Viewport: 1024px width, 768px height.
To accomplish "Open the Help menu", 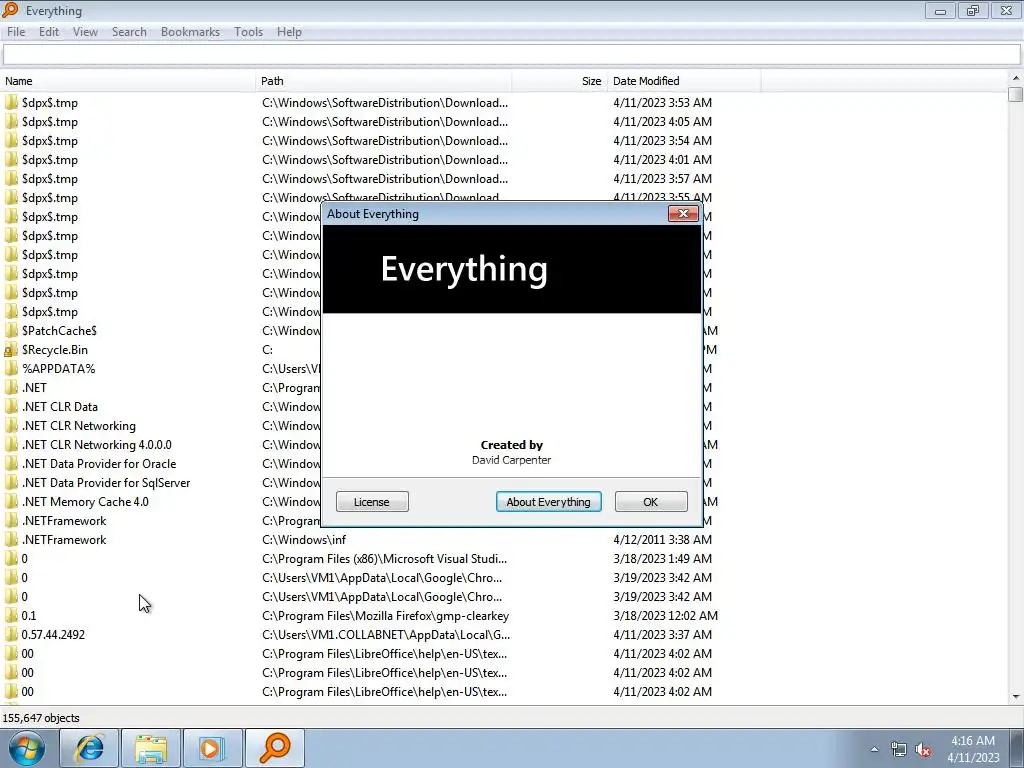I will 289,32.
